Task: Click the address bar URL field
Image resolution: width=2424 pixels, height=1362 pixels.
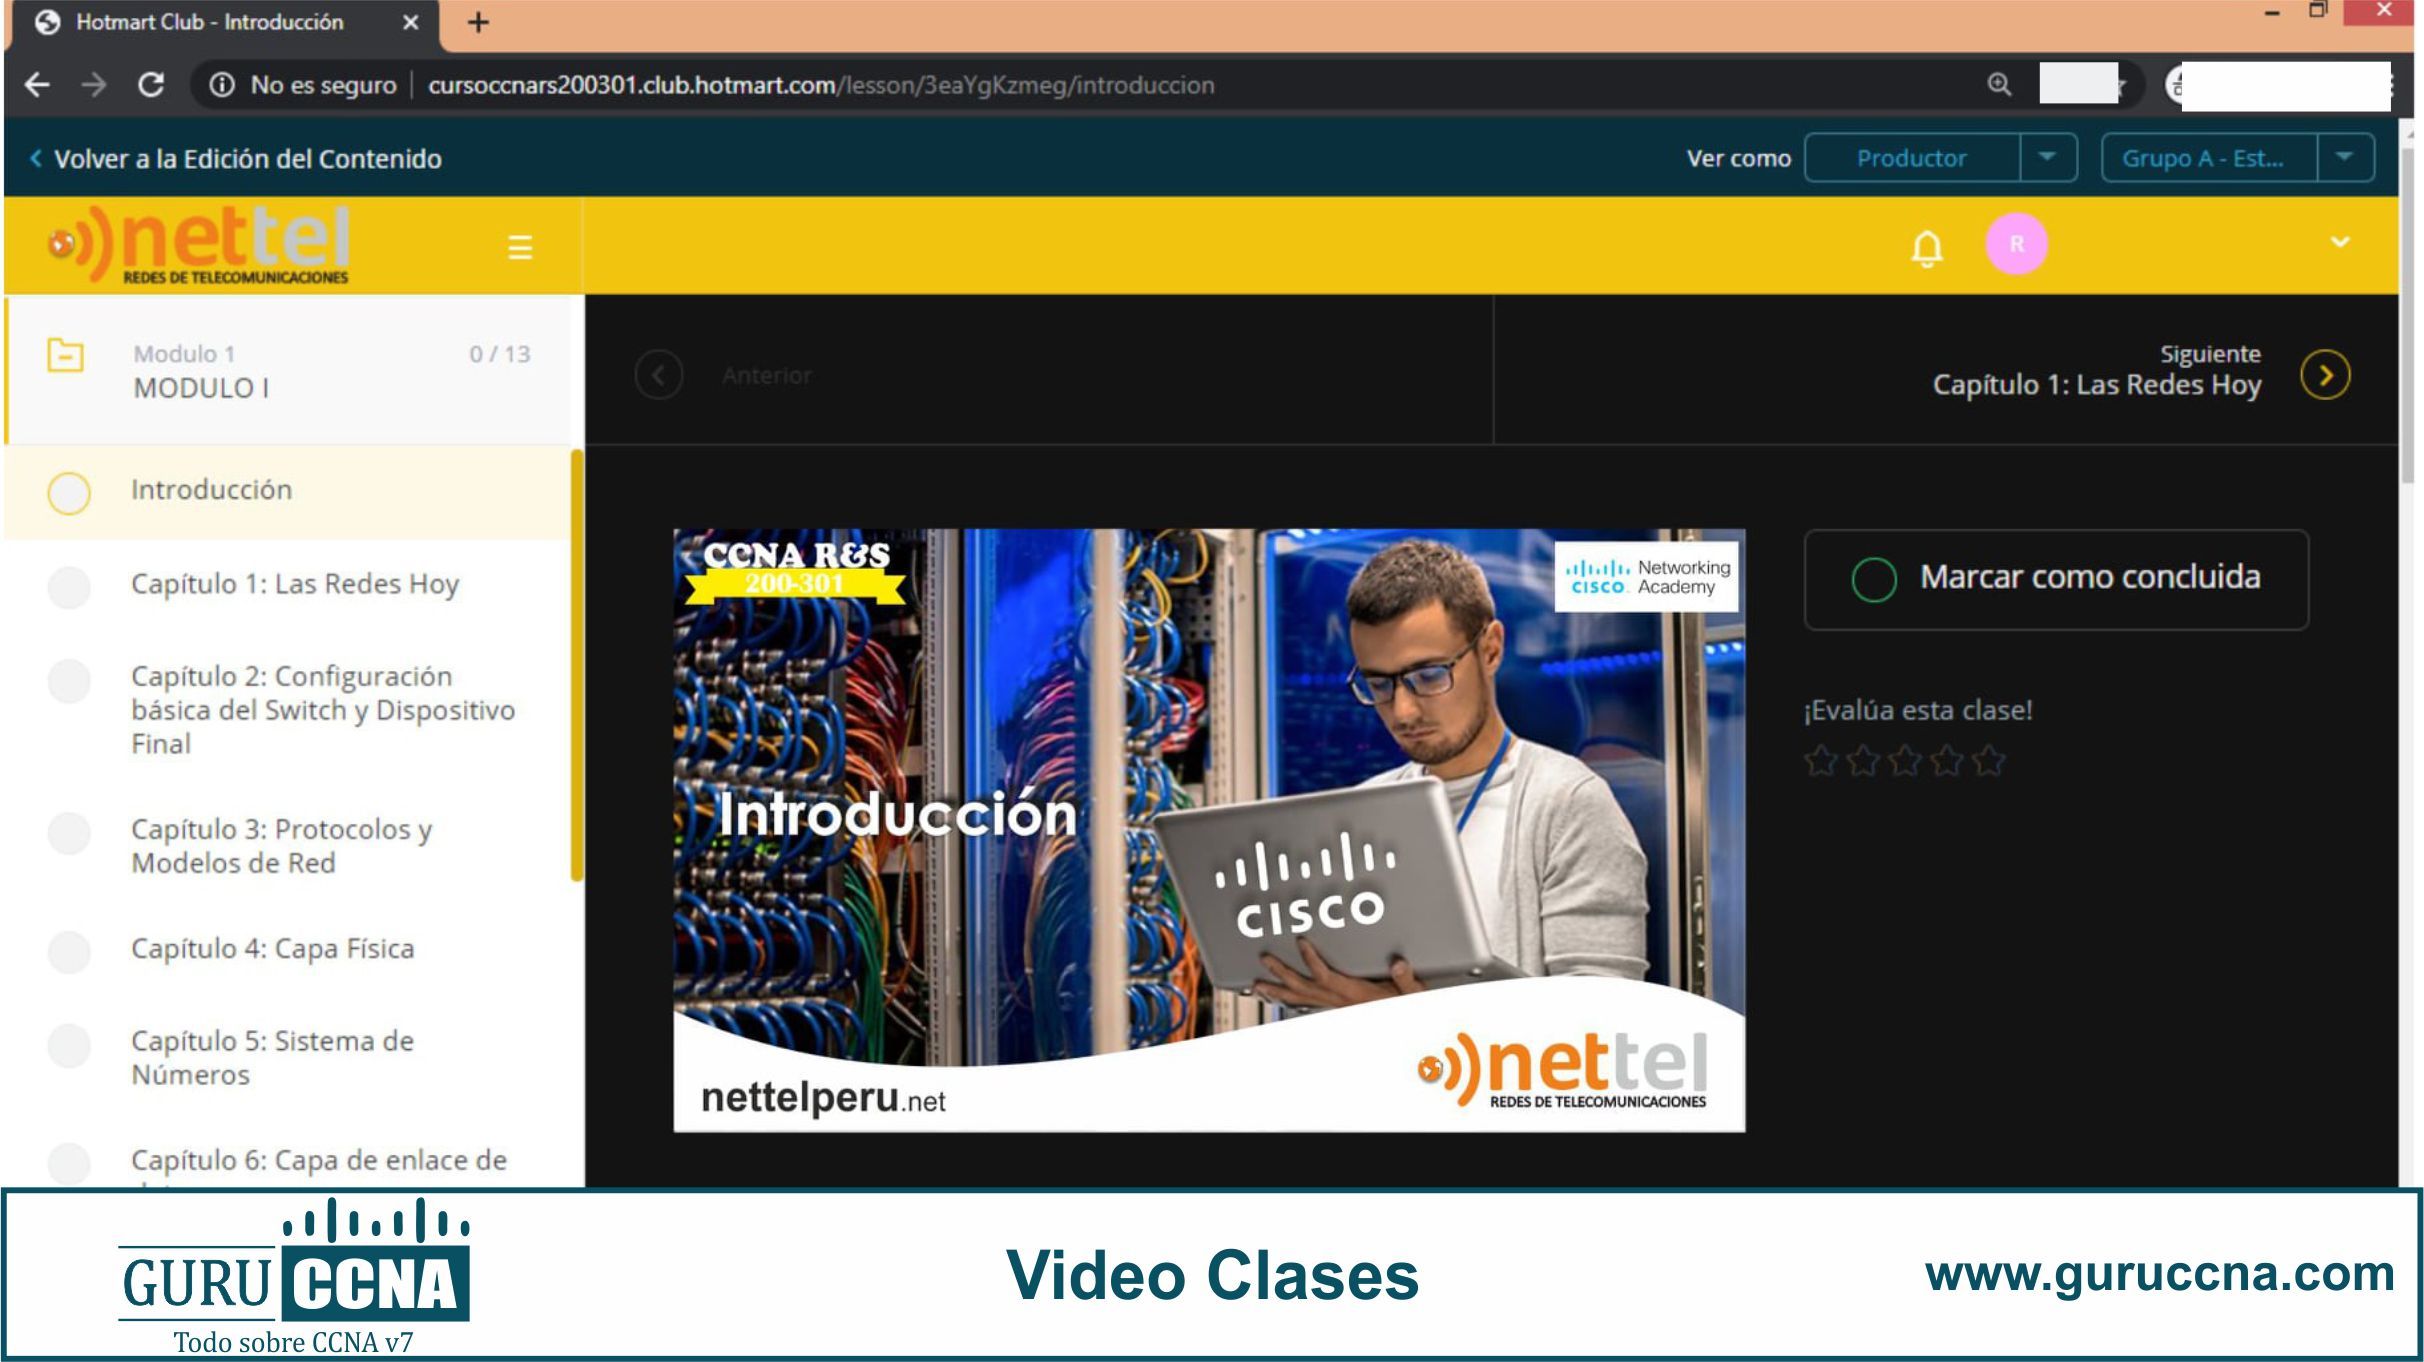Action: point(821,85)
